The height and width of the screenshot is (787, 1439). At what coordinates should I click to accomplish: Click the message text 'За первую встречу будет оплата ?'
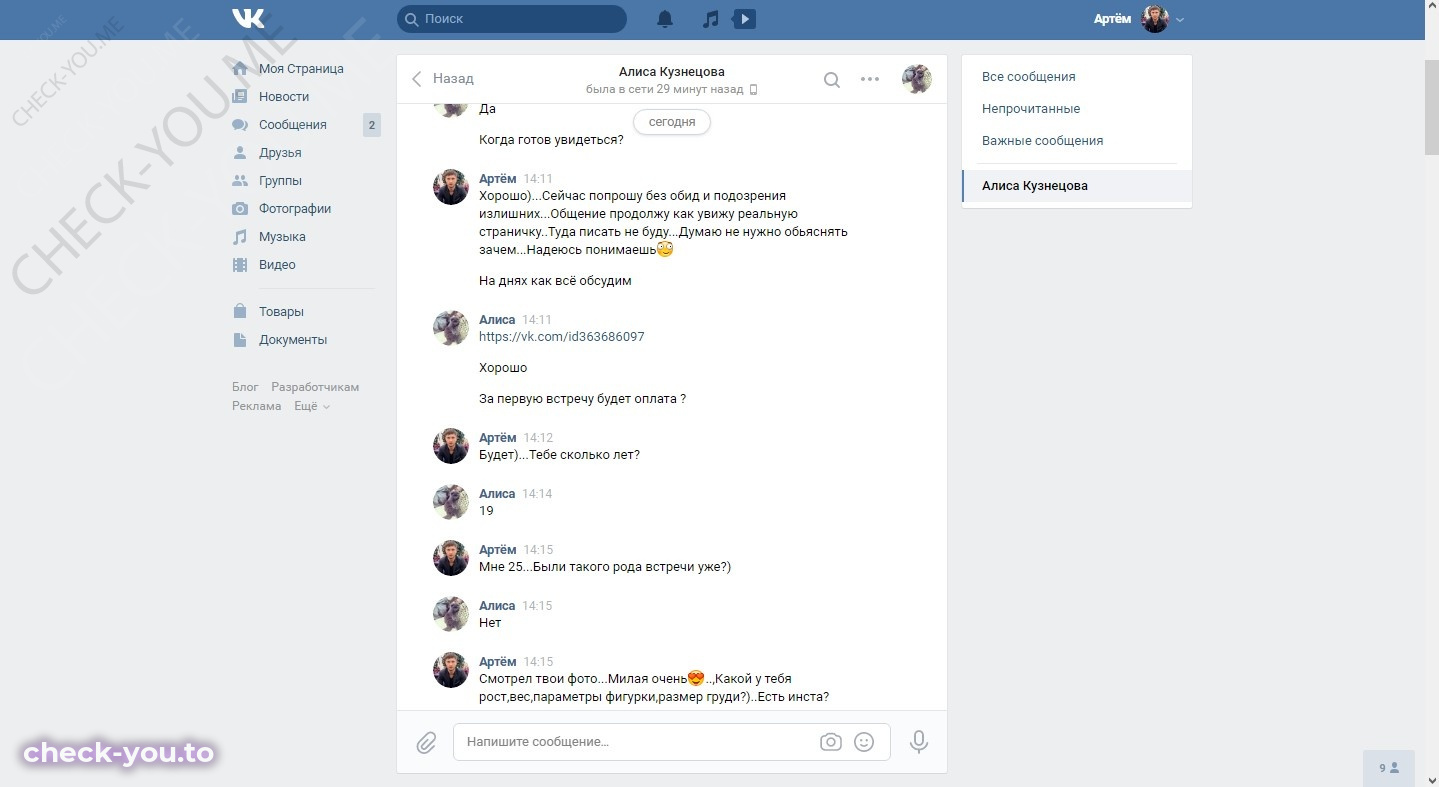click(582, 399)
